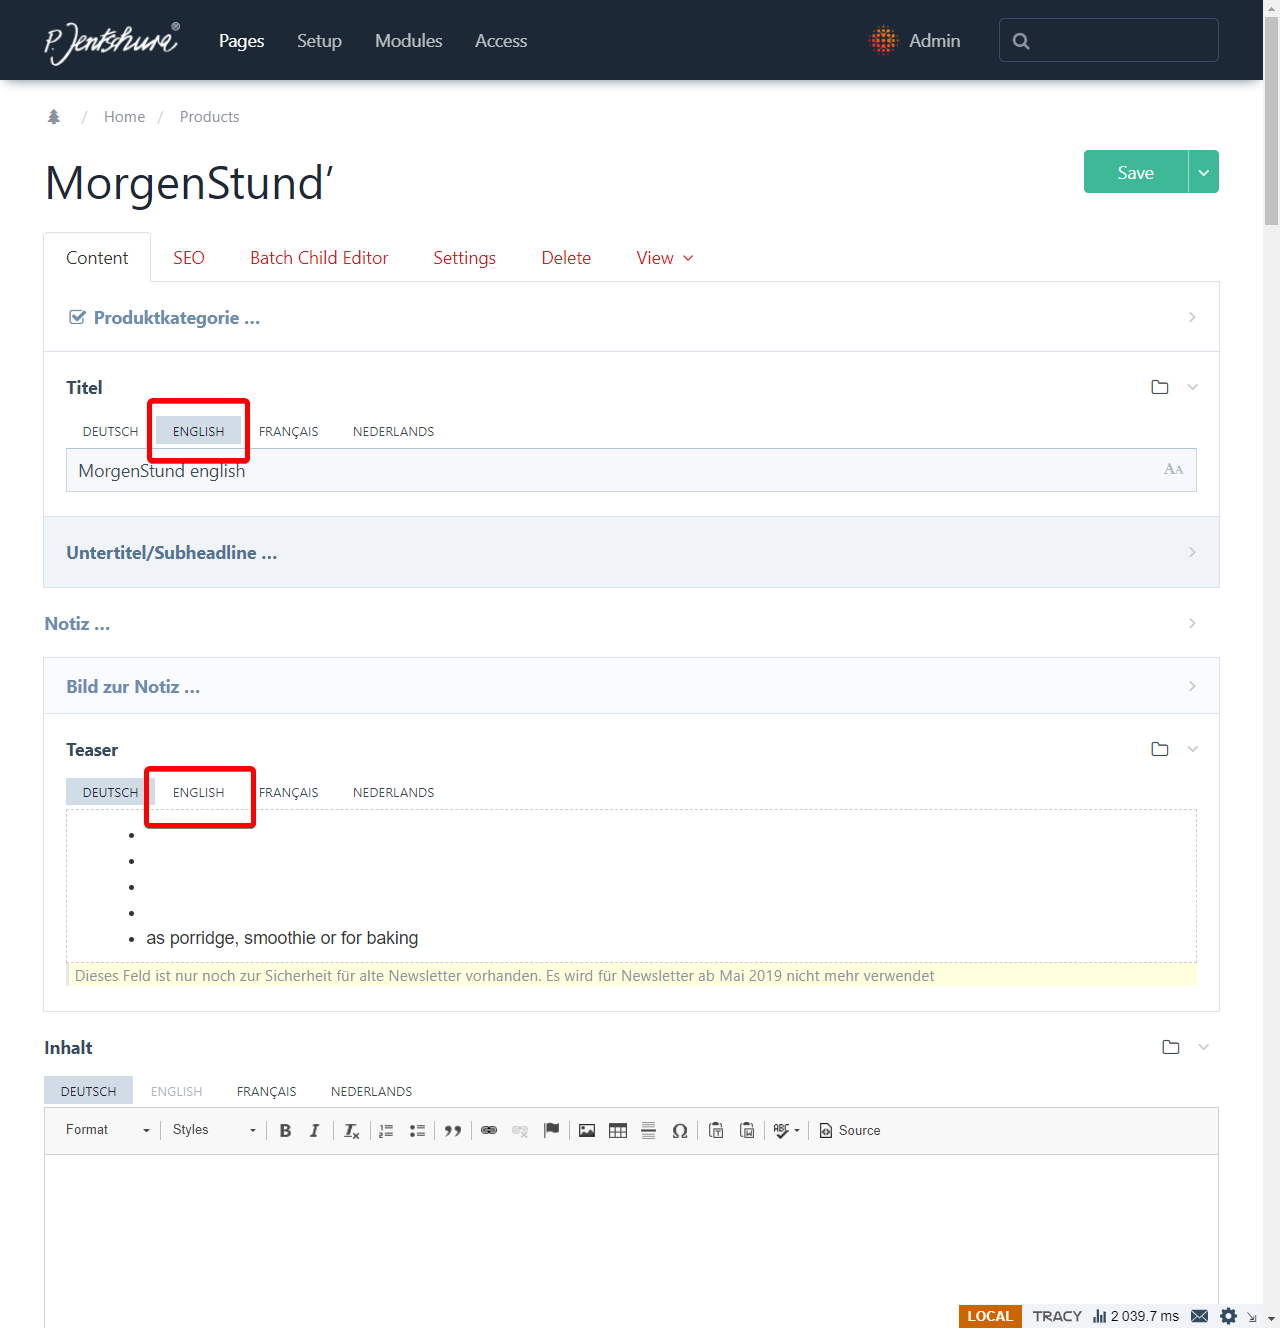Apply italic formatting in the Inhalt editor
This screenshot has height=1328, width=1280.
(x=314, y=1131)
